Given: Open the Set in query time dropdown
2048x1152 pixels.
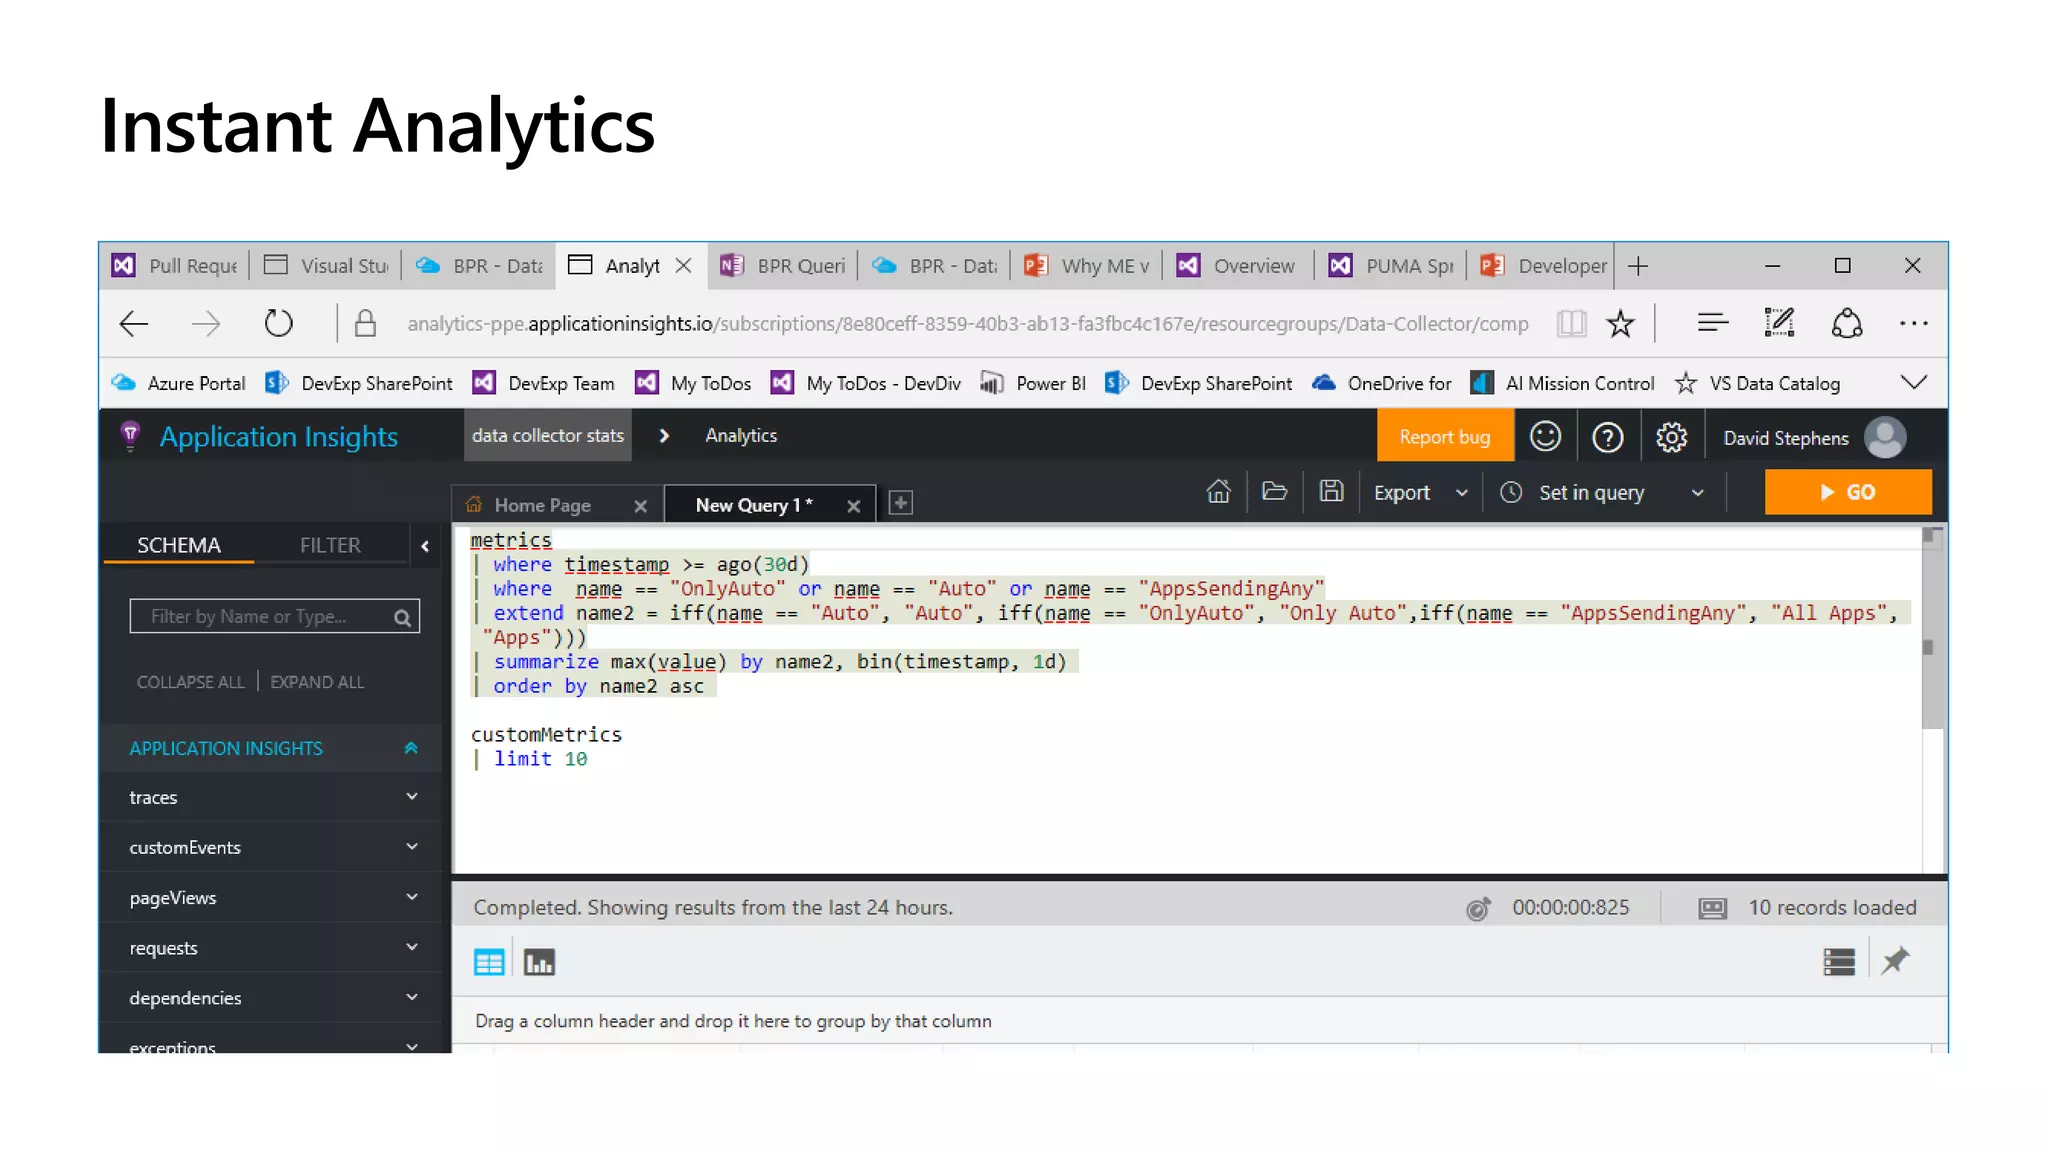Looking at the screenshot, I should 1602,493.
